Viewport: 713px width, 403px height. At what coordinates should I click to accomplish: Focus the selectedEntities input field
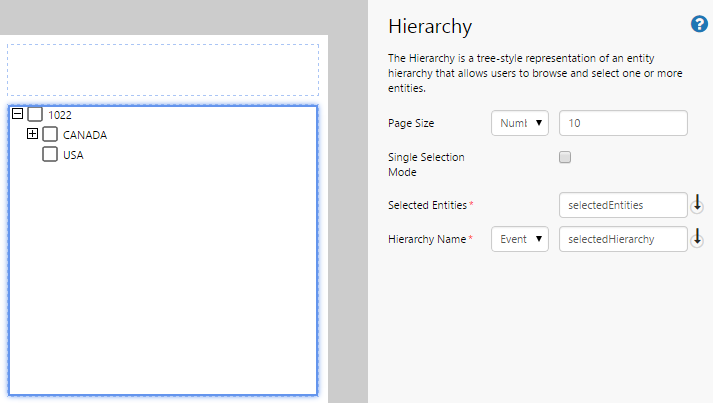click(623, 205)
